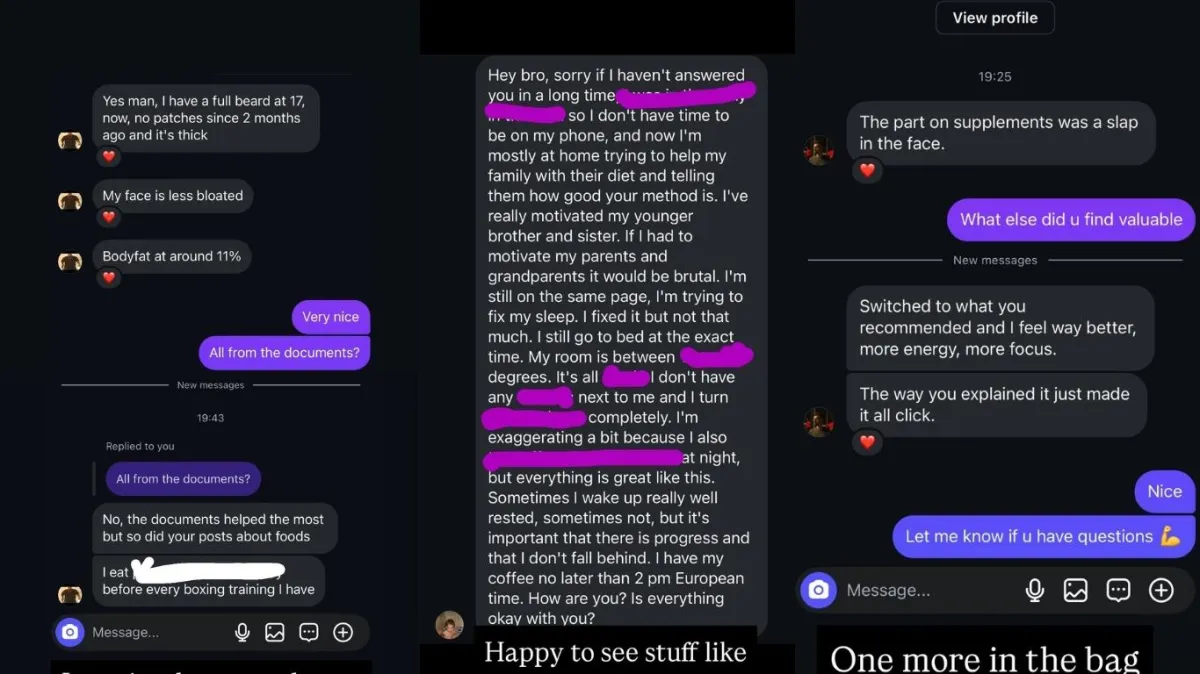Tap heart reaction under supplements message
This screenshot has height=674, width=1200.
(x=867, y=170)
